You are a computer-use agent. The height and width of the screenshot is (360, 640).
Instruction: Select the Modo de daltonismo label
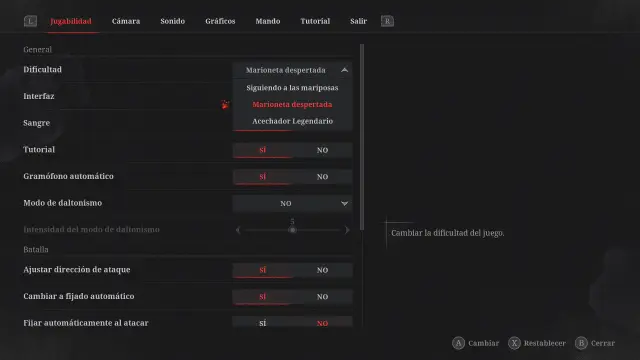62,203
